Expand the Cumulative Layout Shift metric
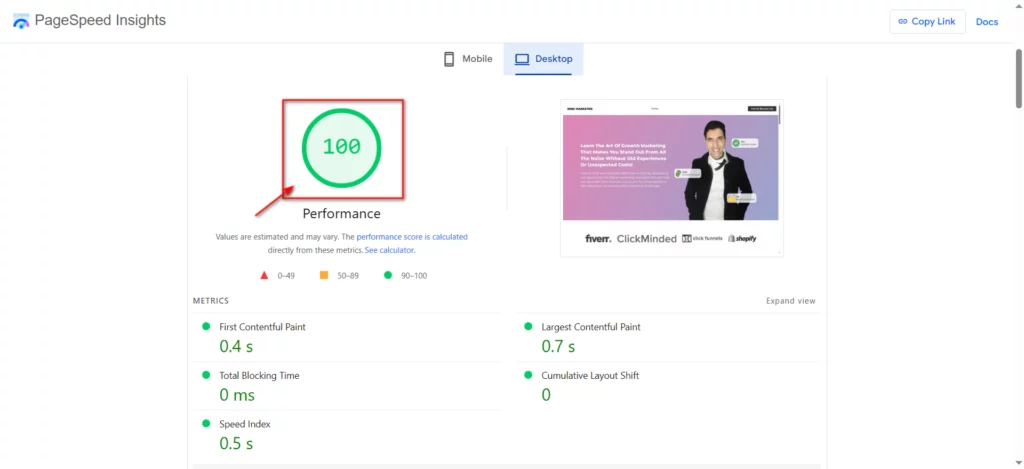 coord(667,386)
